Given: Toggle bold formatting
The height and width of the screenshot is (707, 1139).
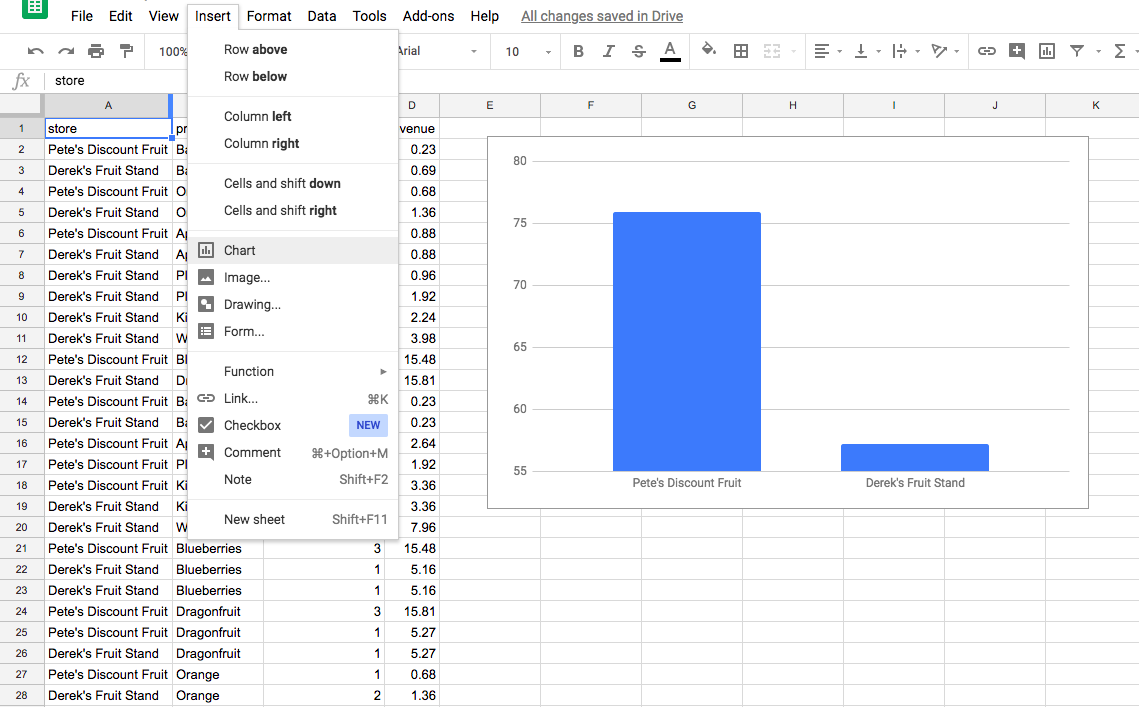Looking at the screenshot, I should click(578, 51).
